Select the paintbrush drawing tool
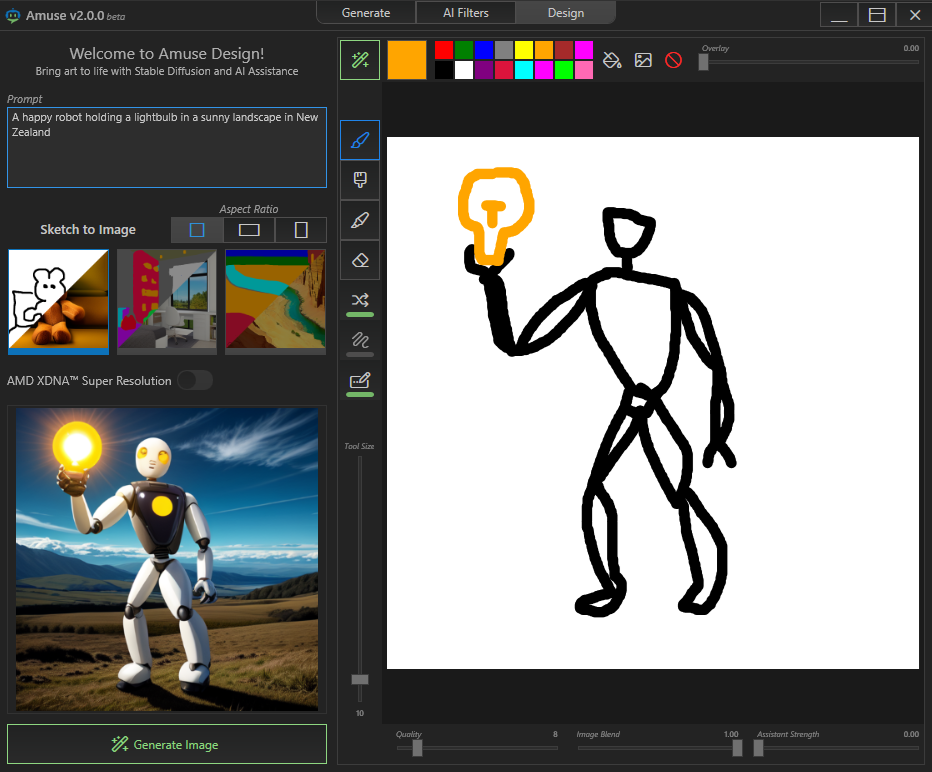The height and width of the screenshot is (772, 932). [360, 140]
